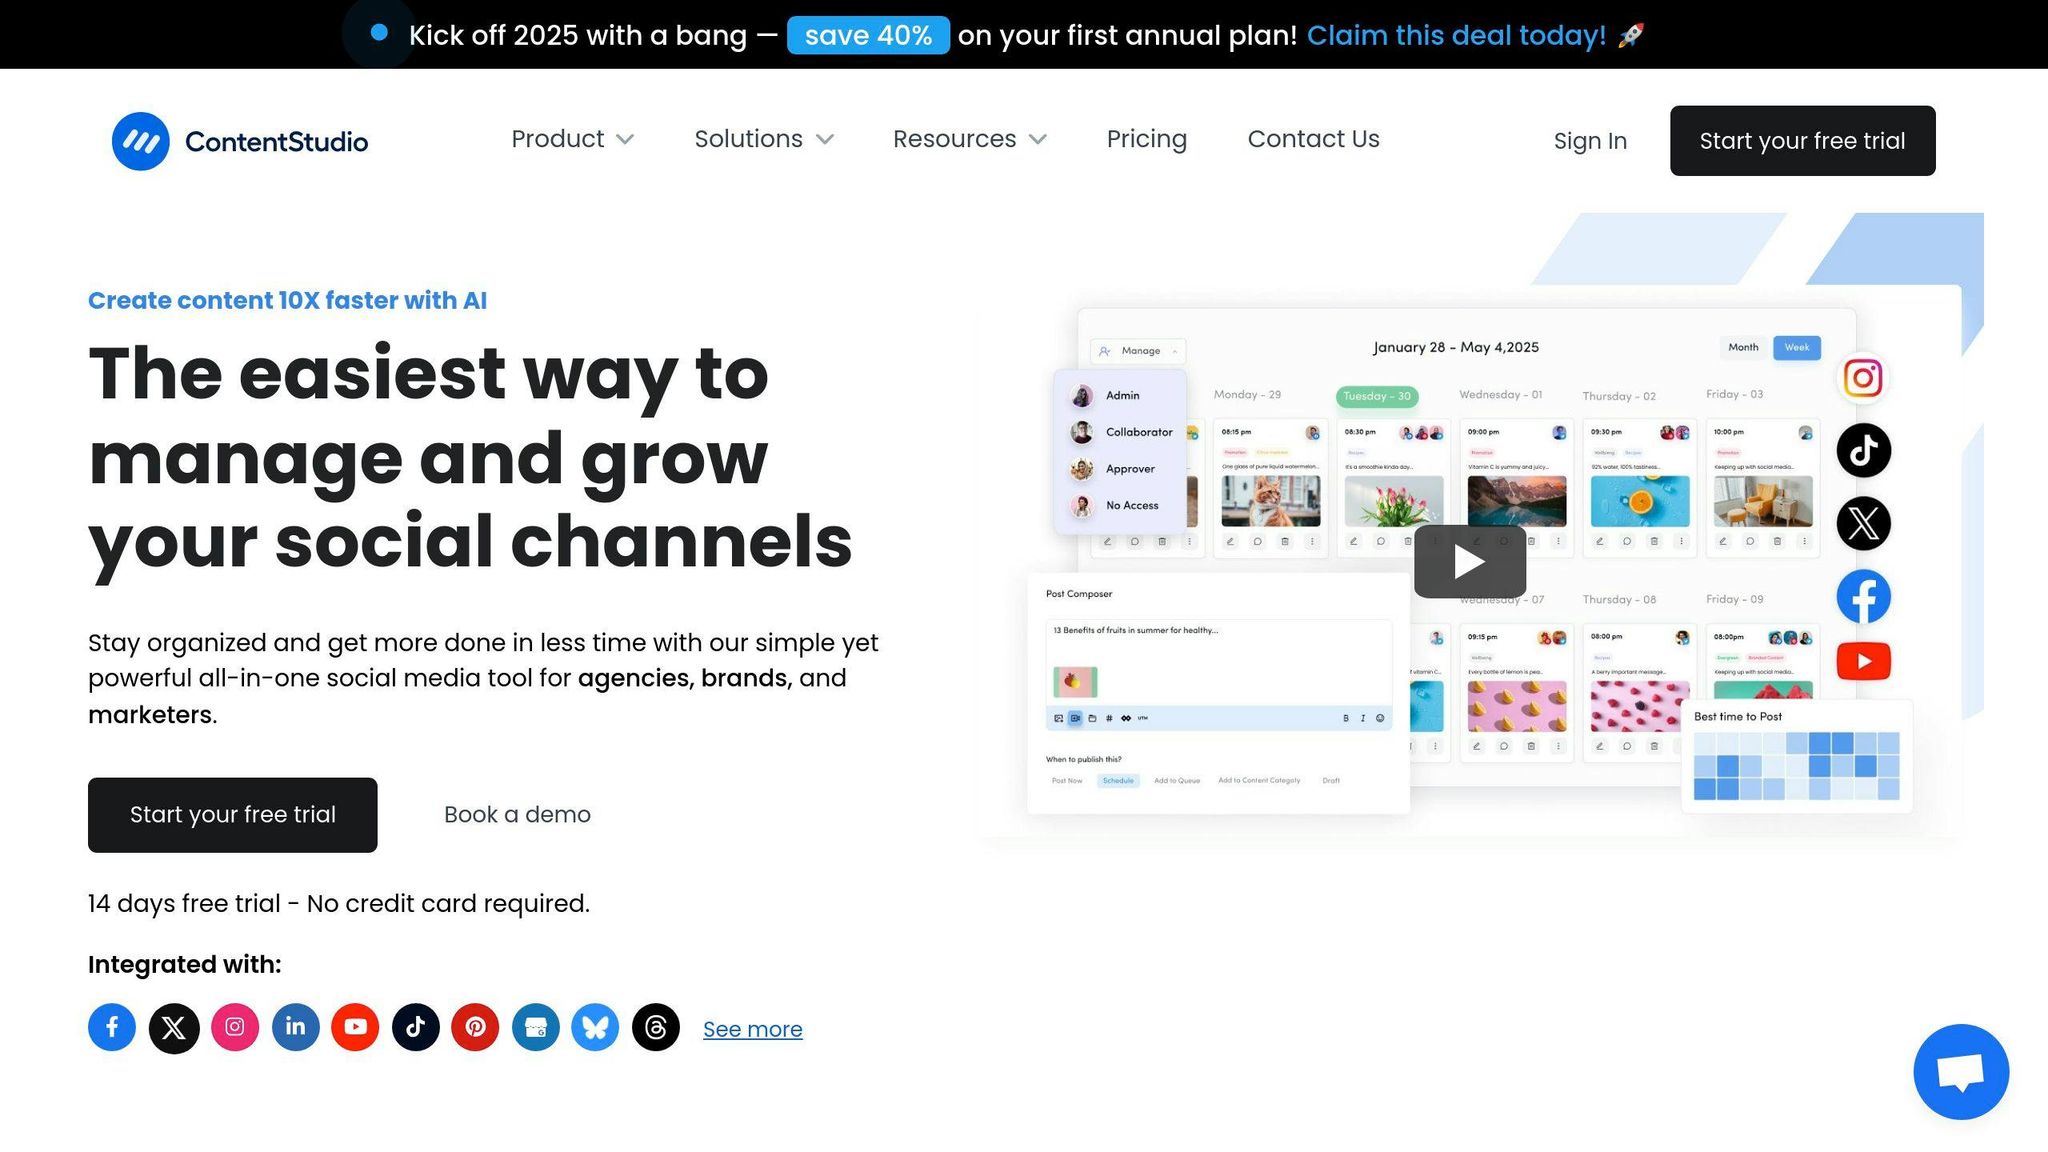The height and width of the screenshot is (1152, 2048).
Task: Open the Manage dropdown in the calendar preview
Action: [1138, 351]
